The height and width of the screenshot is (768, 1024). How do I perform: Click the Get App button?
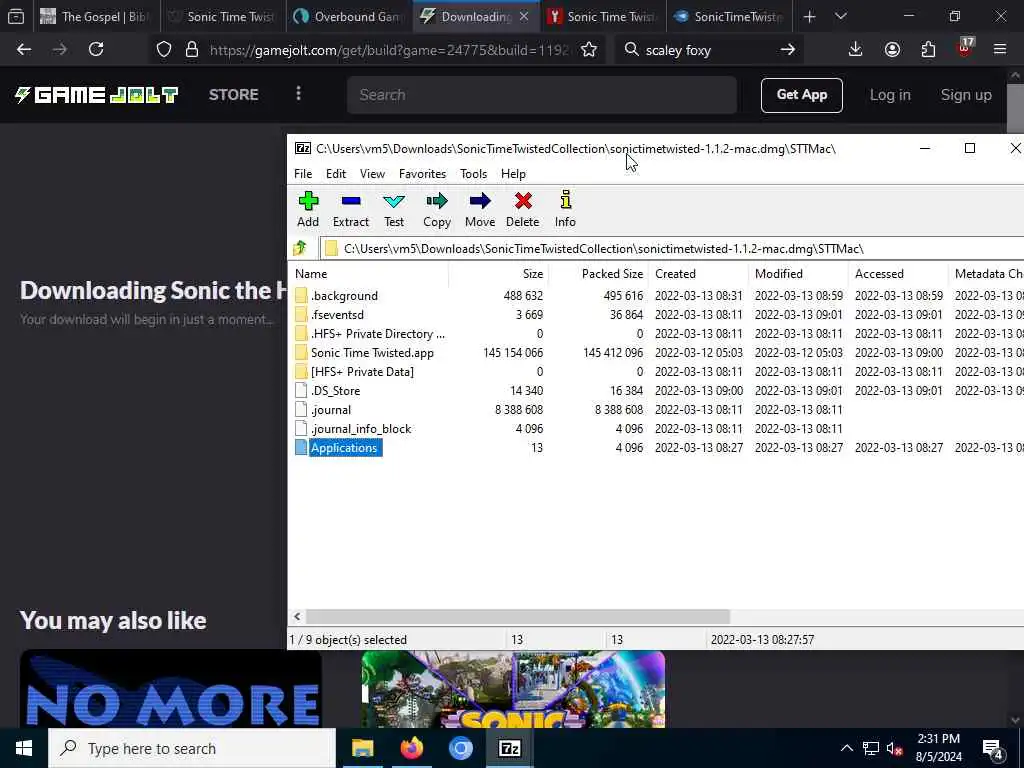[801, 95]
